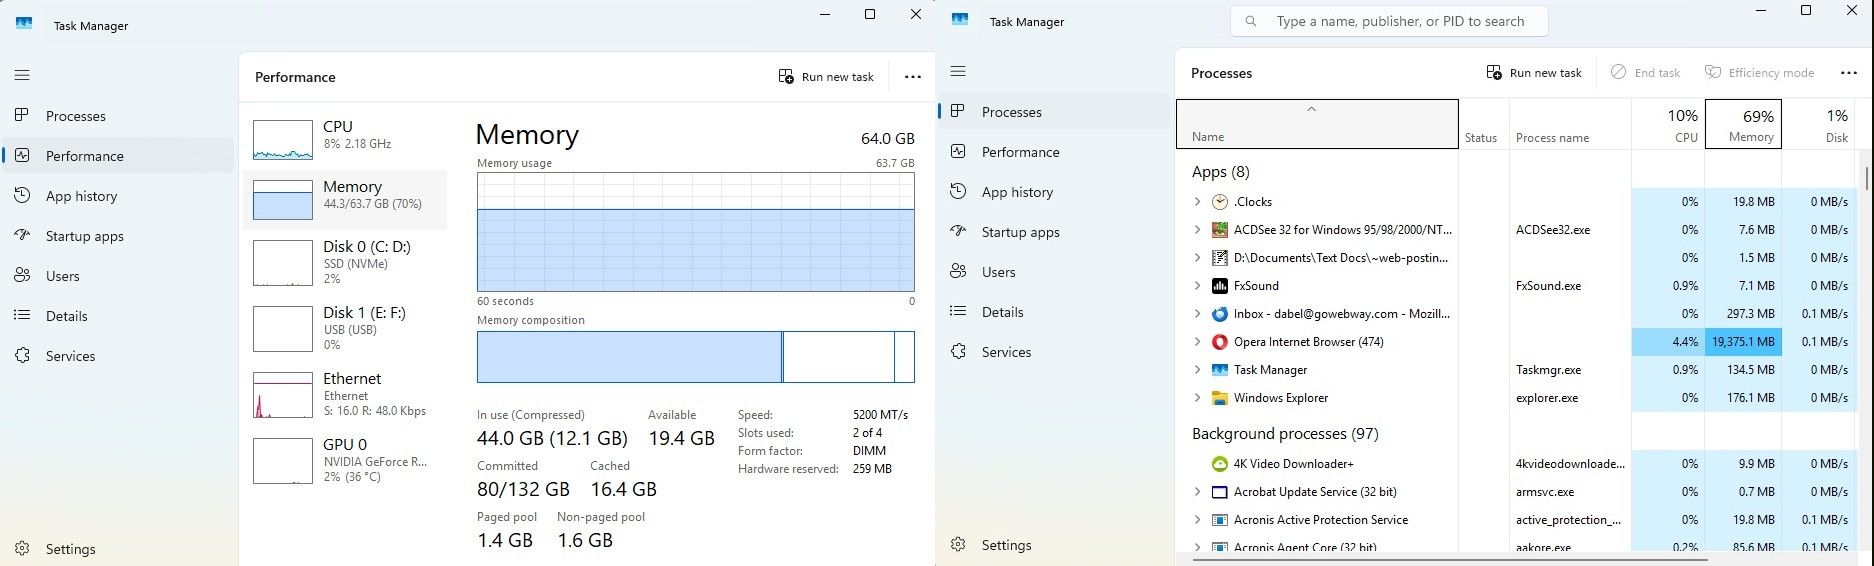
Task: Expand the Windows Explorer process entry
Action: [x=1197, y=398]
